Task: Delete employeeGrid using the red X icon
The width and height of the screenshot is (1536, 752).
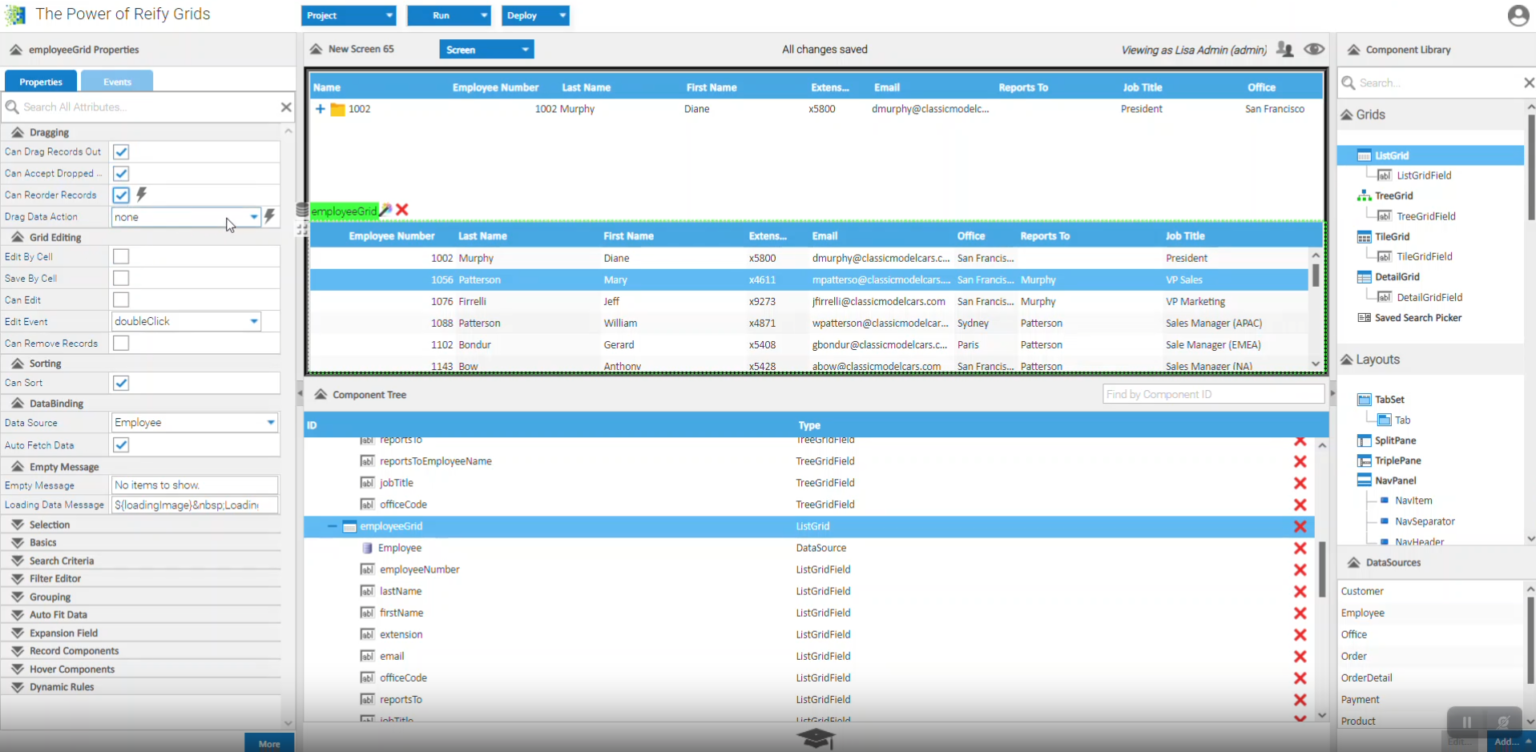Action: pos(400,210)
